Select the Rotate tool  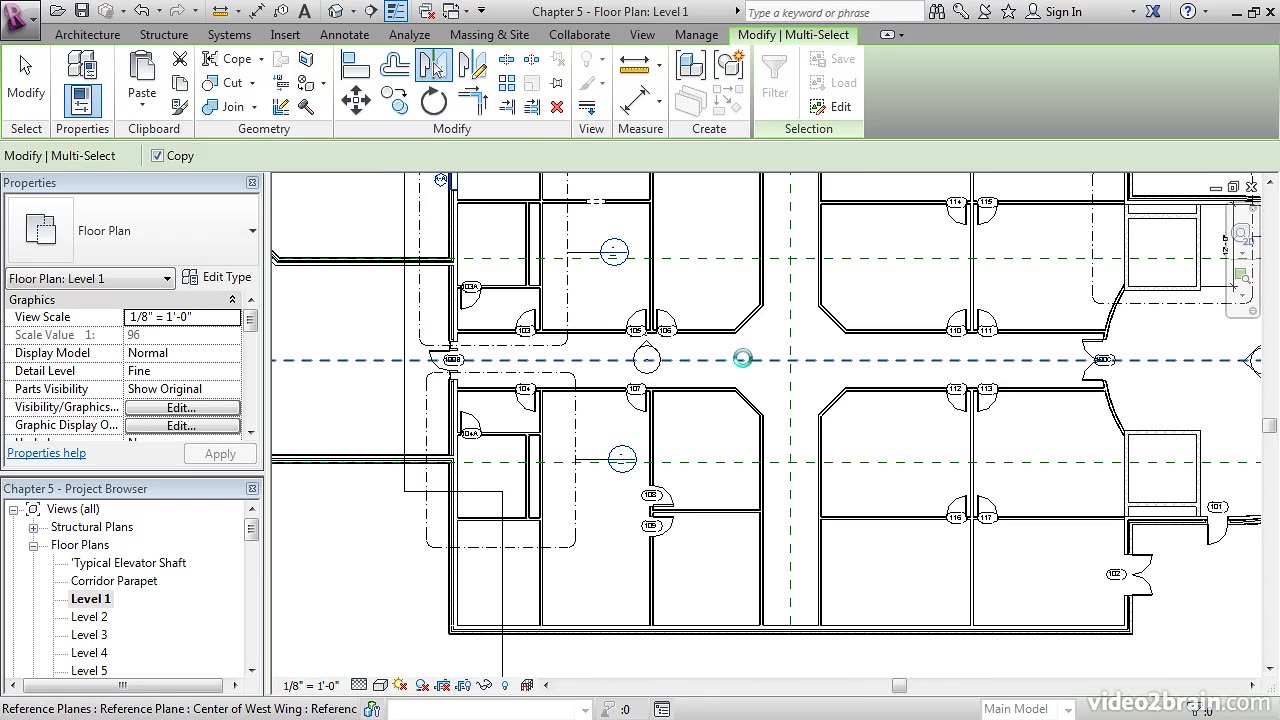433,101
